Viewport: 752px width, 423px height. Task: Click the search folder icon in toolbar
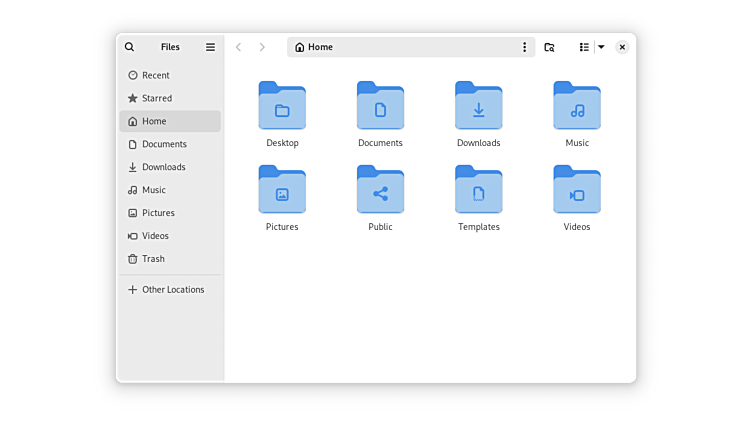click(x=549, y=47)
